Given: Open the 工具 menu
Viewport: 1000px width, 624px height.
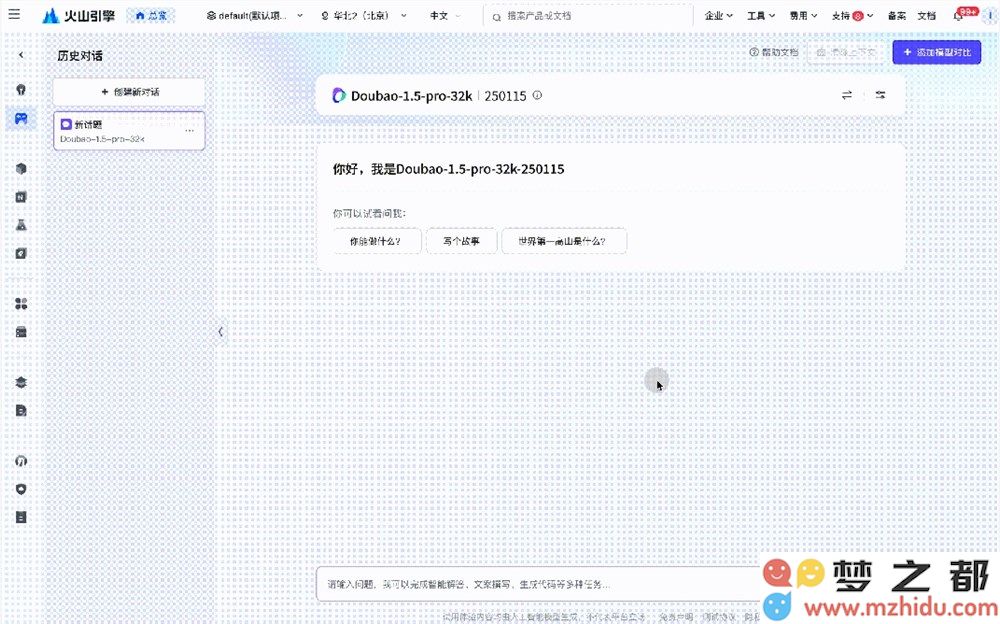Looking at the screenshot, I should pos(761,15).
